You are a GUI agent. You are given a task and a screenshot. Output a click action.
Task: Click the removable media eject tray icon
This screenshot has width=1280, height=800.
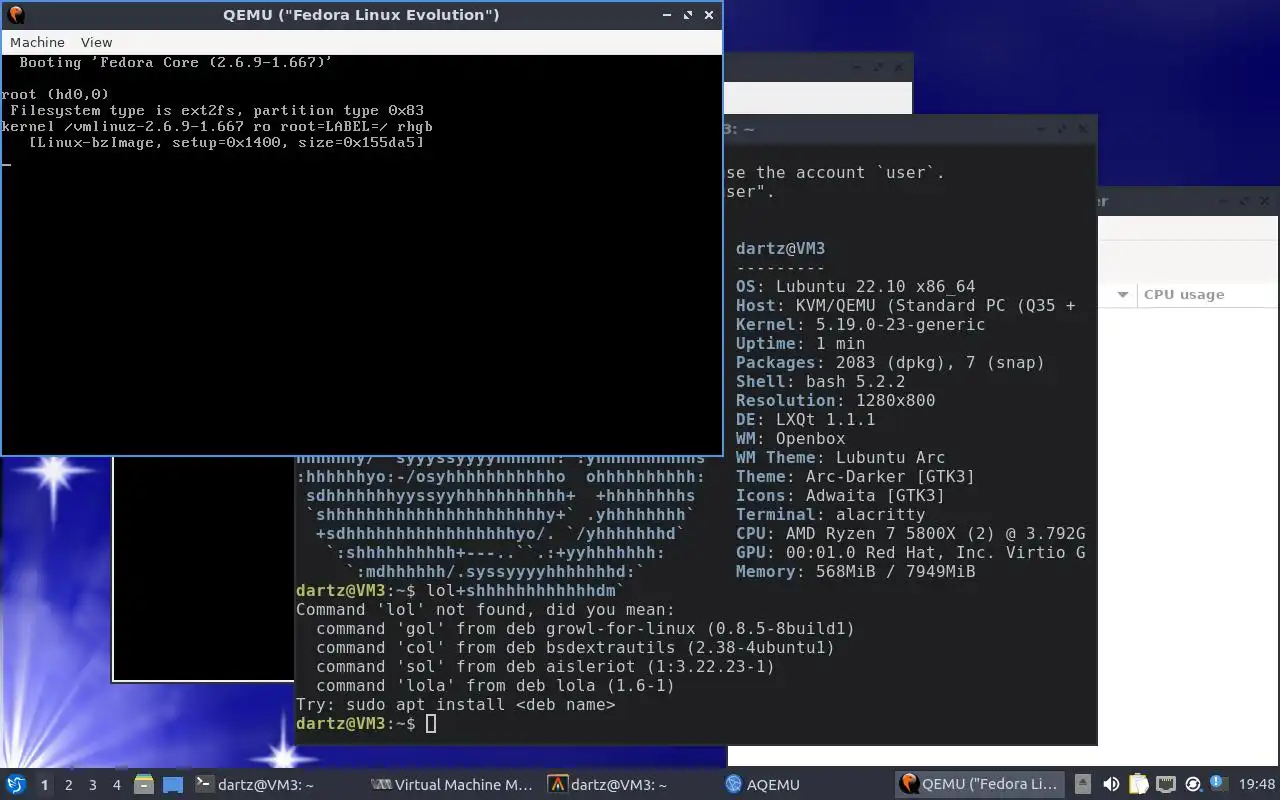click(1083, 785)
